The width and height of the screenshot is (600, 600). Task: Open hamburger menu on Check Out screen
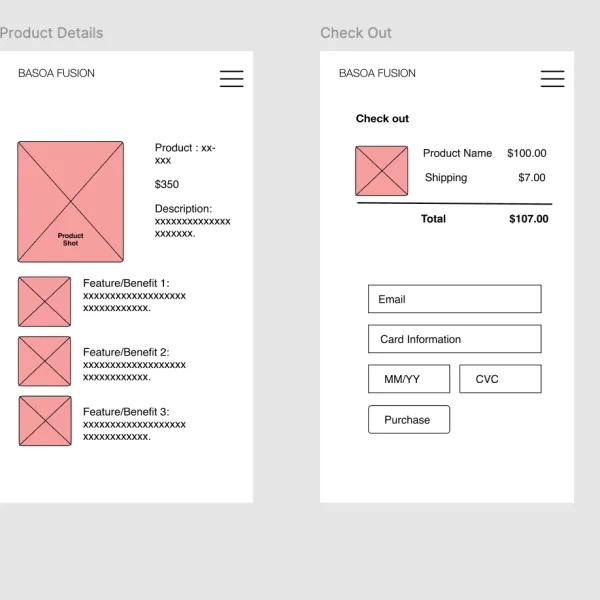point(552,79)
